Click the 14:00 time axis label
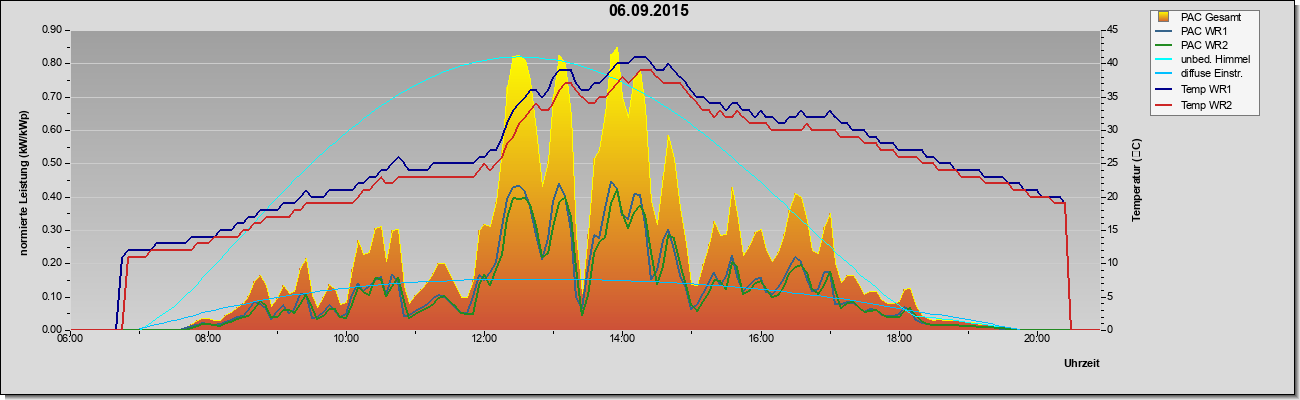Screen dimensions: 1300x400 (622, 339)
